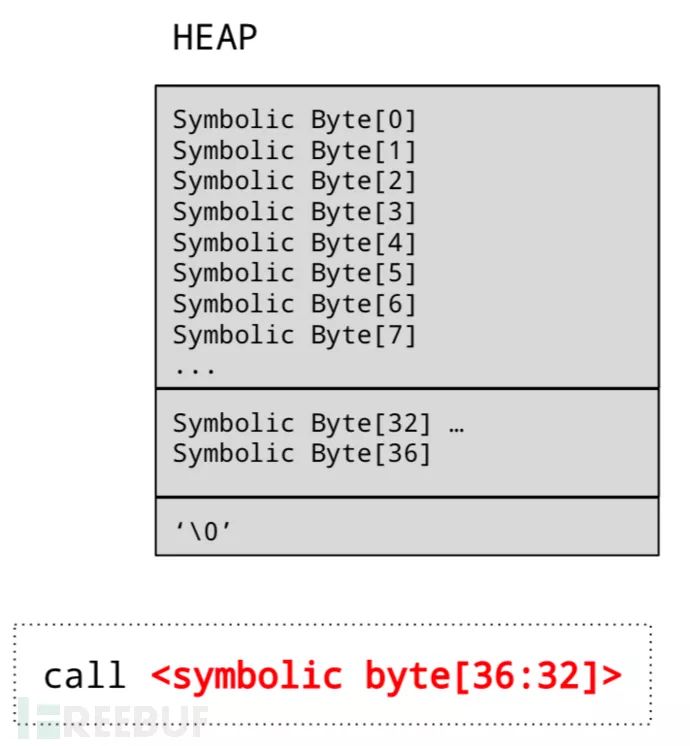Click the red <symbolic byte[36:32]> text
Viewport: 690px width, 746px height.
386,676
